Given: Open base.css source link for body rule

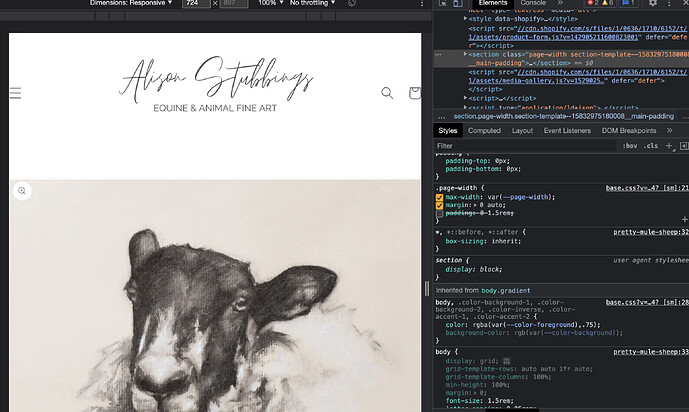Looking at the screenshot, I should 647,302.
